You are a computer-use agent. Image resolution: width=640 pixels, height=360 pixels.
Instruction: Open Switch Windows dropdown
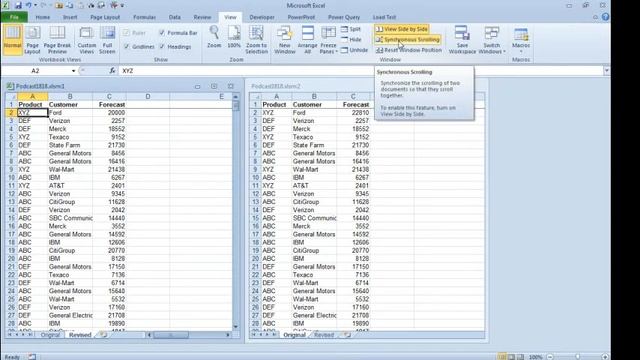[x=491, y=40]
